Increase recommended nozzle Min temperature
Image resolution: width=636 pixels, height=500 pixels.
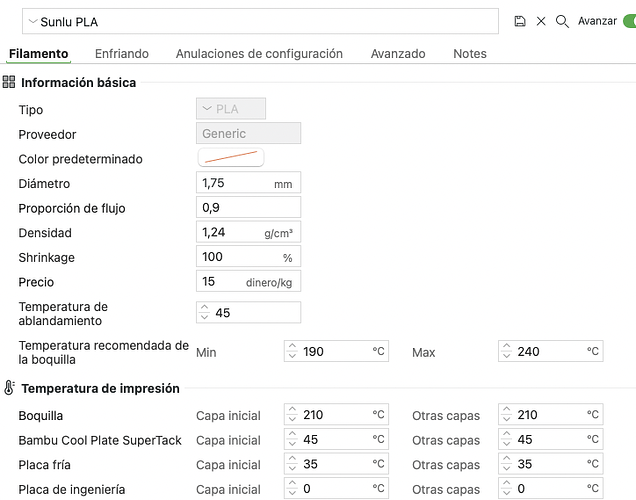click(292, 347)
